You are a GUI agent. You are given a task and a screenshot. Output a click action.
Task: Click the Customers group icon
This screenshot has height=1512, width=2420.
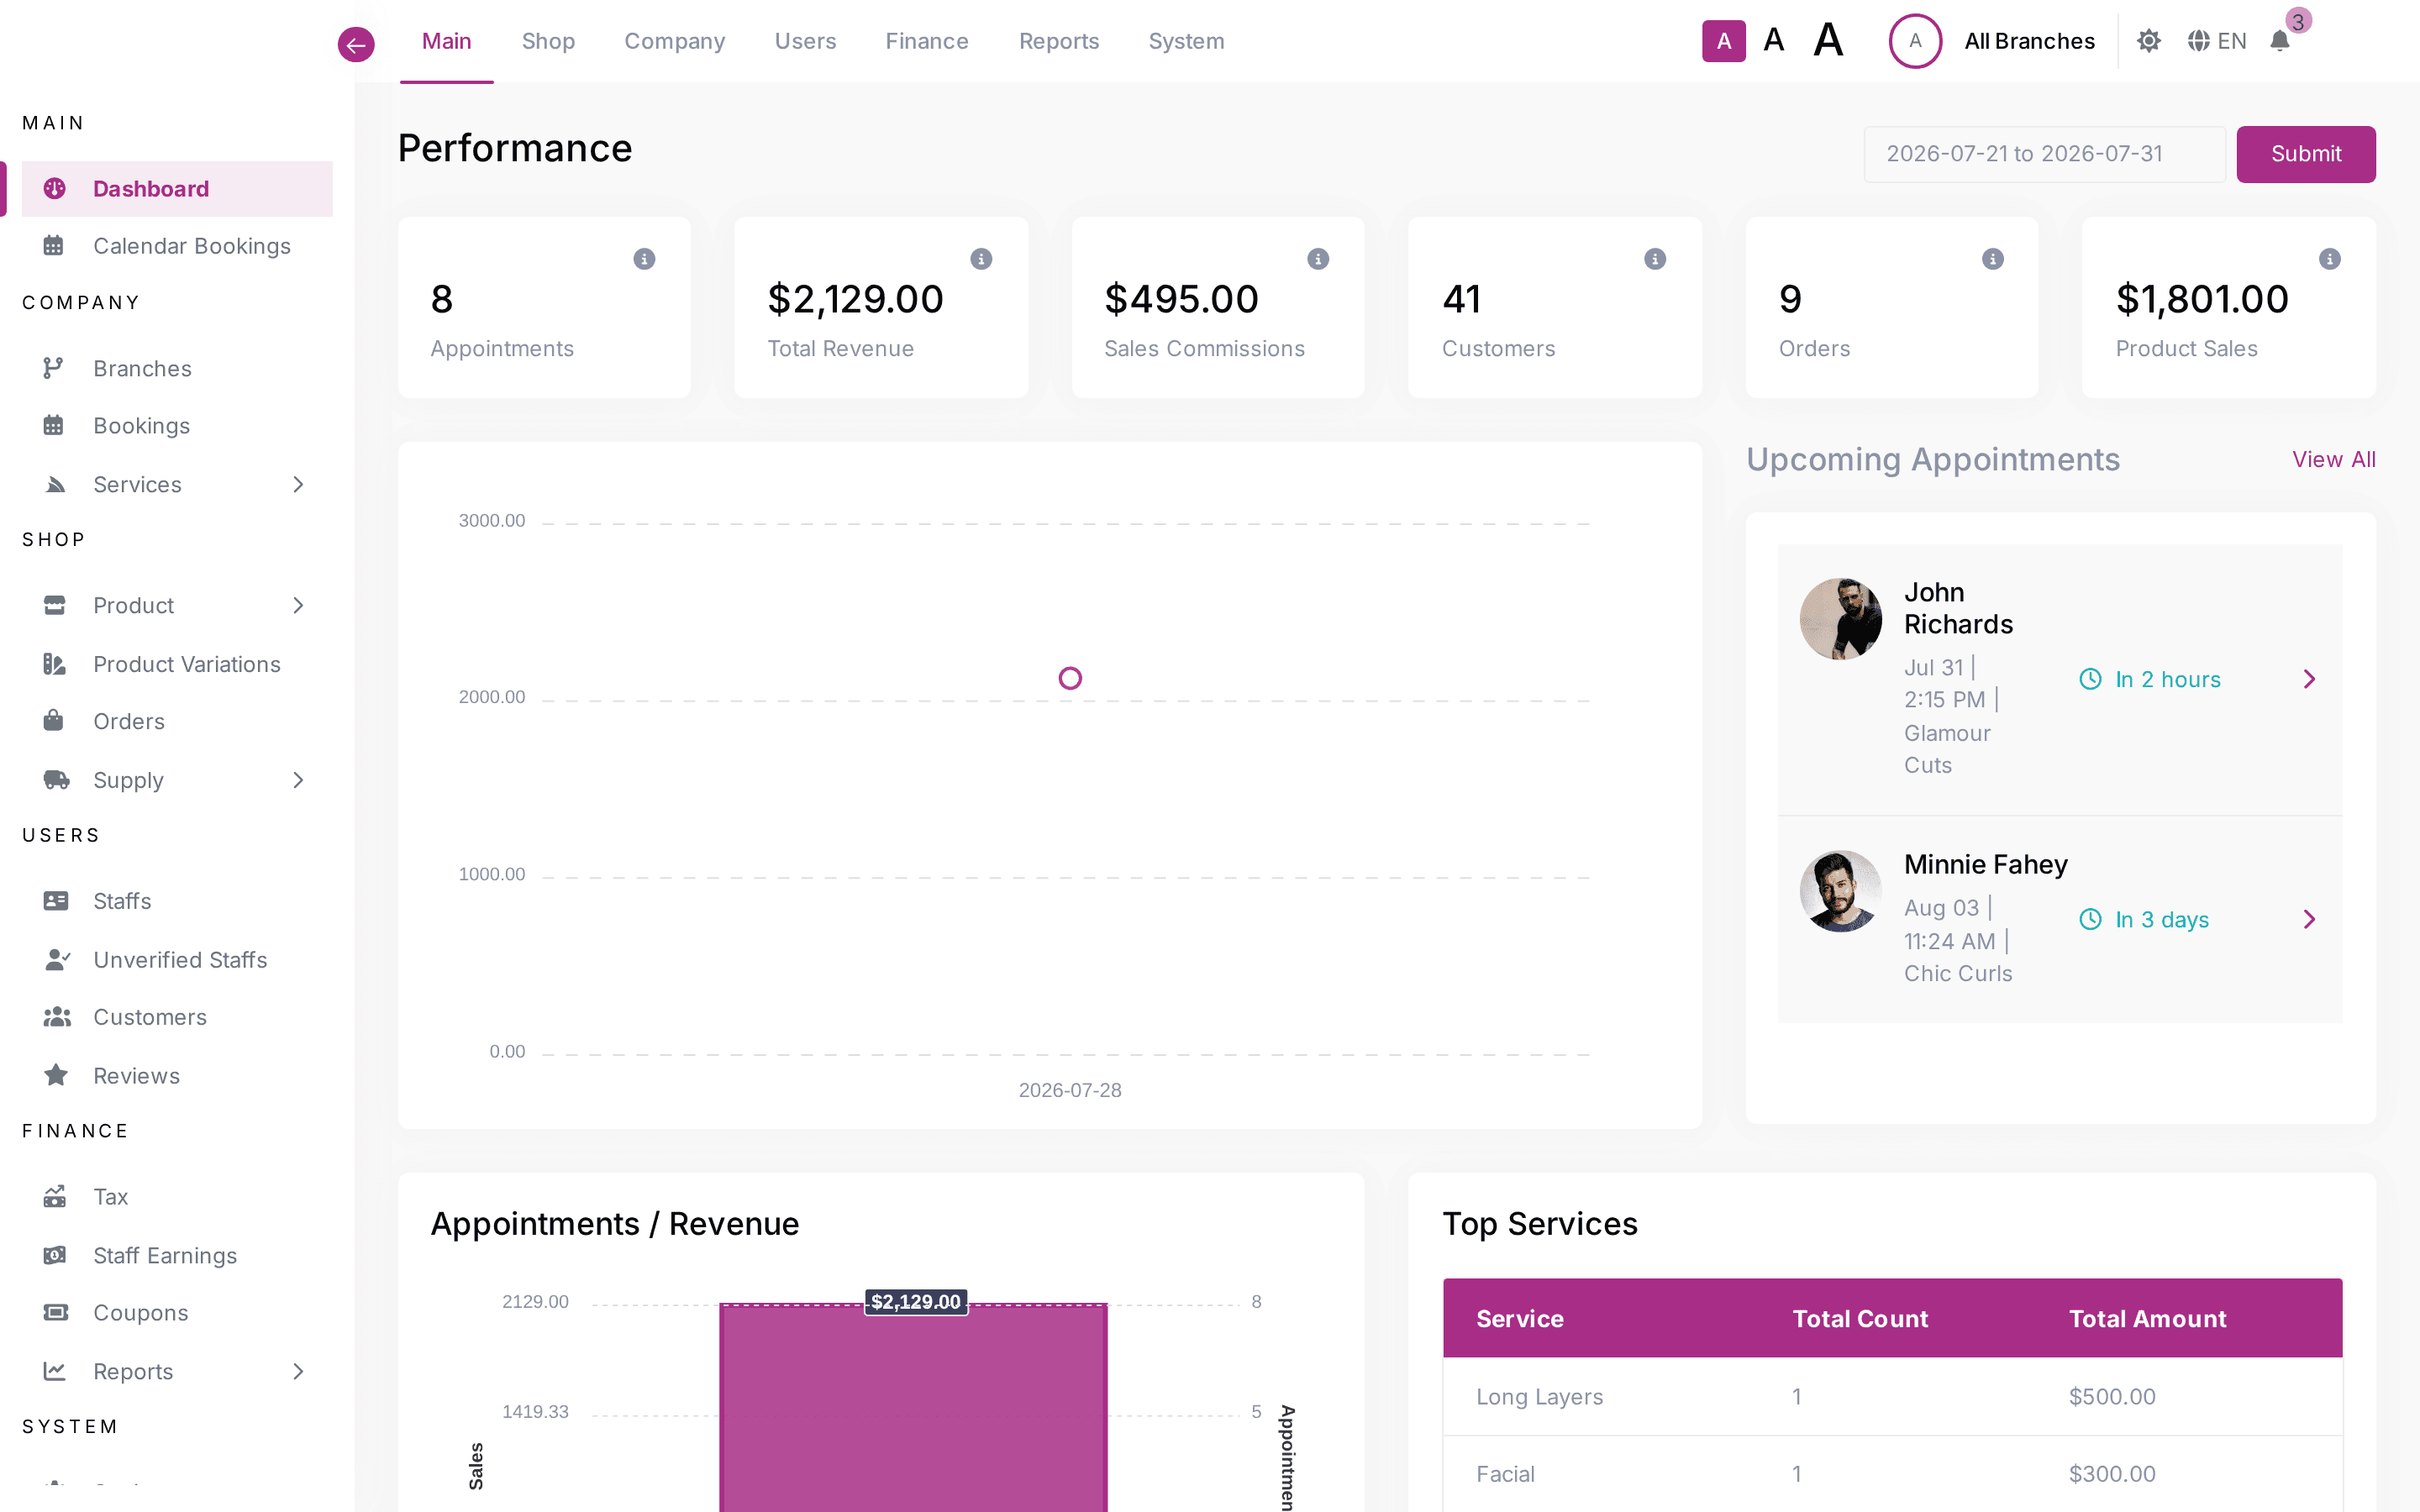coord(57,1017)
